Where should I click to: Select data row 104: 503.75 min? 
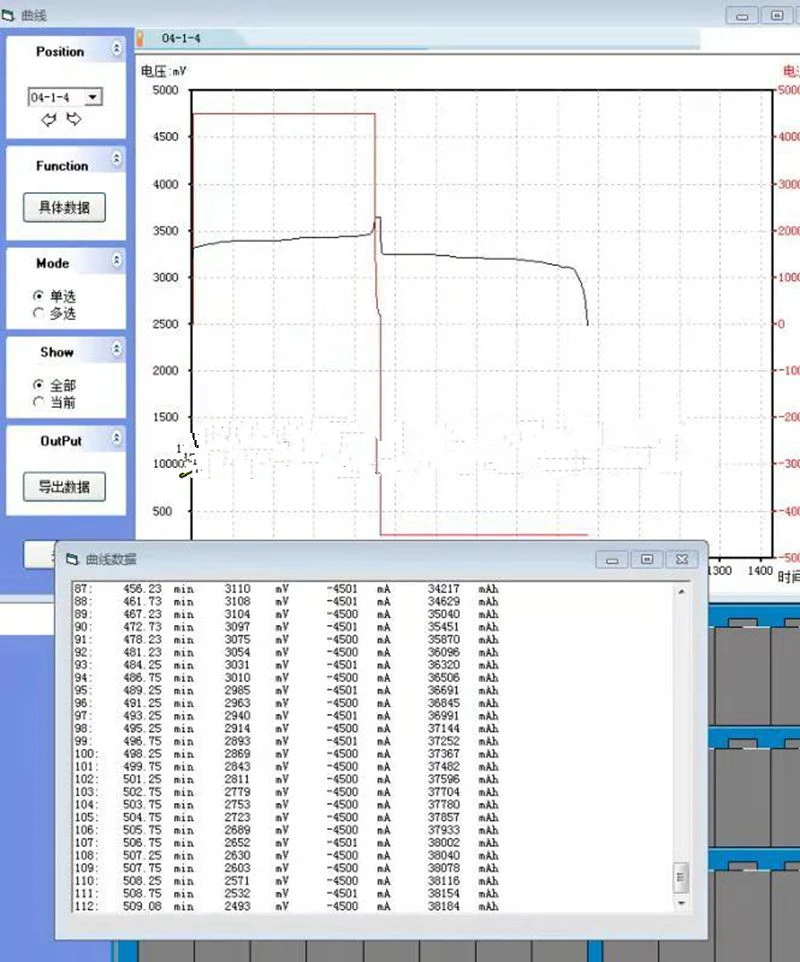(x=287, y=804)
